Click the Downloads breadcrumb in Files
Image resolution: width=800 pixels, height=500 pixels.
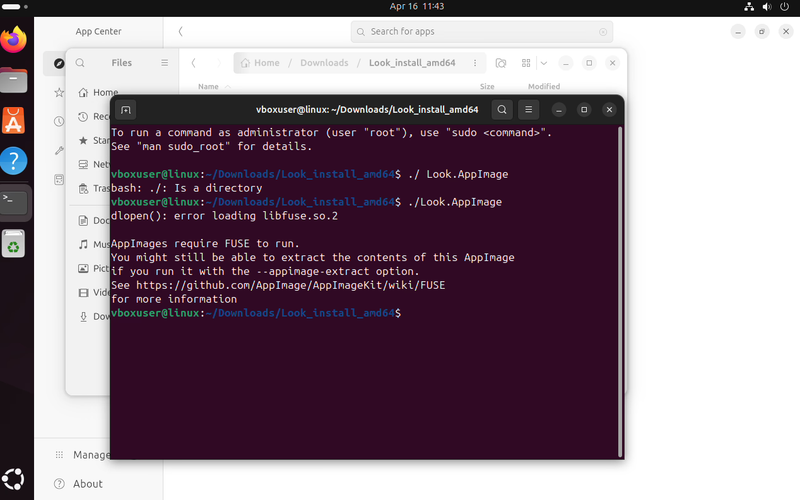point(324,63)
